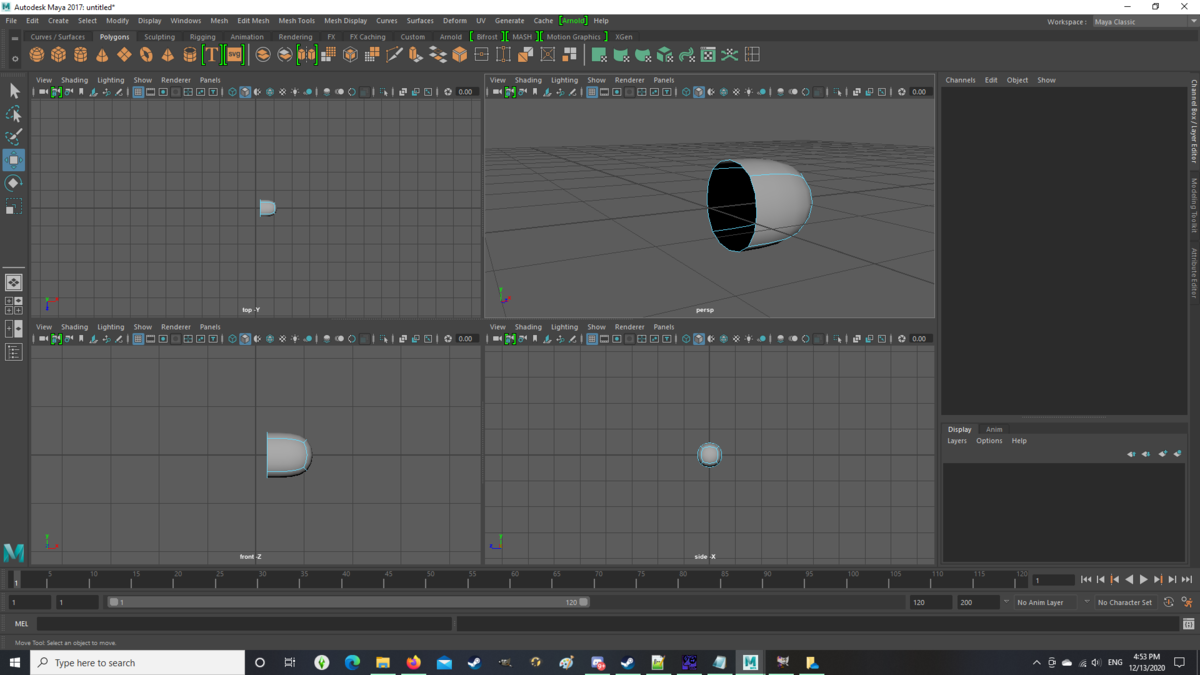
Task: Select the Rotate tool in the toolbox
Action: coord(13,183)
